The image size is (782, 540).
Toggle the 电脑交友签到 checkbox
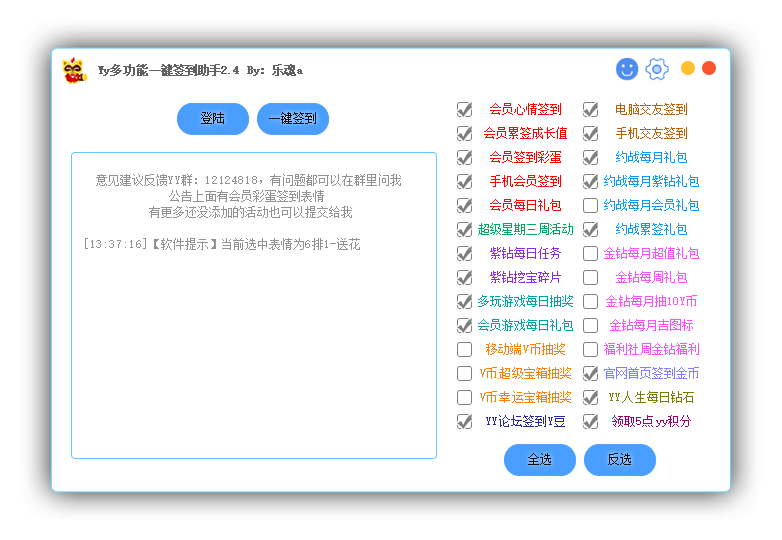pyautogui.click(x=591, y=109)
